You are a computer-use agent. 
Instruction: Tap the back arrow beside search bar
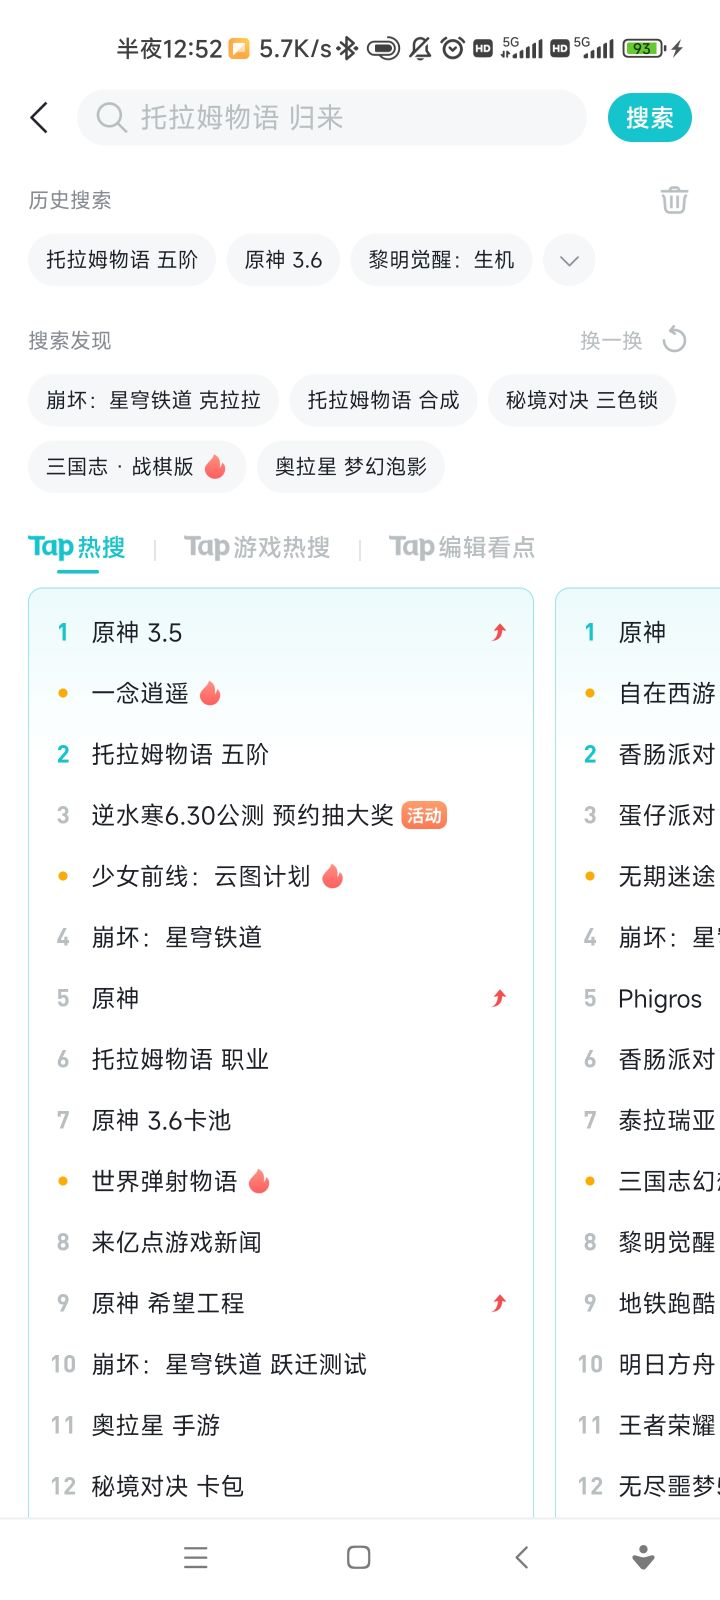coord(39,118)
